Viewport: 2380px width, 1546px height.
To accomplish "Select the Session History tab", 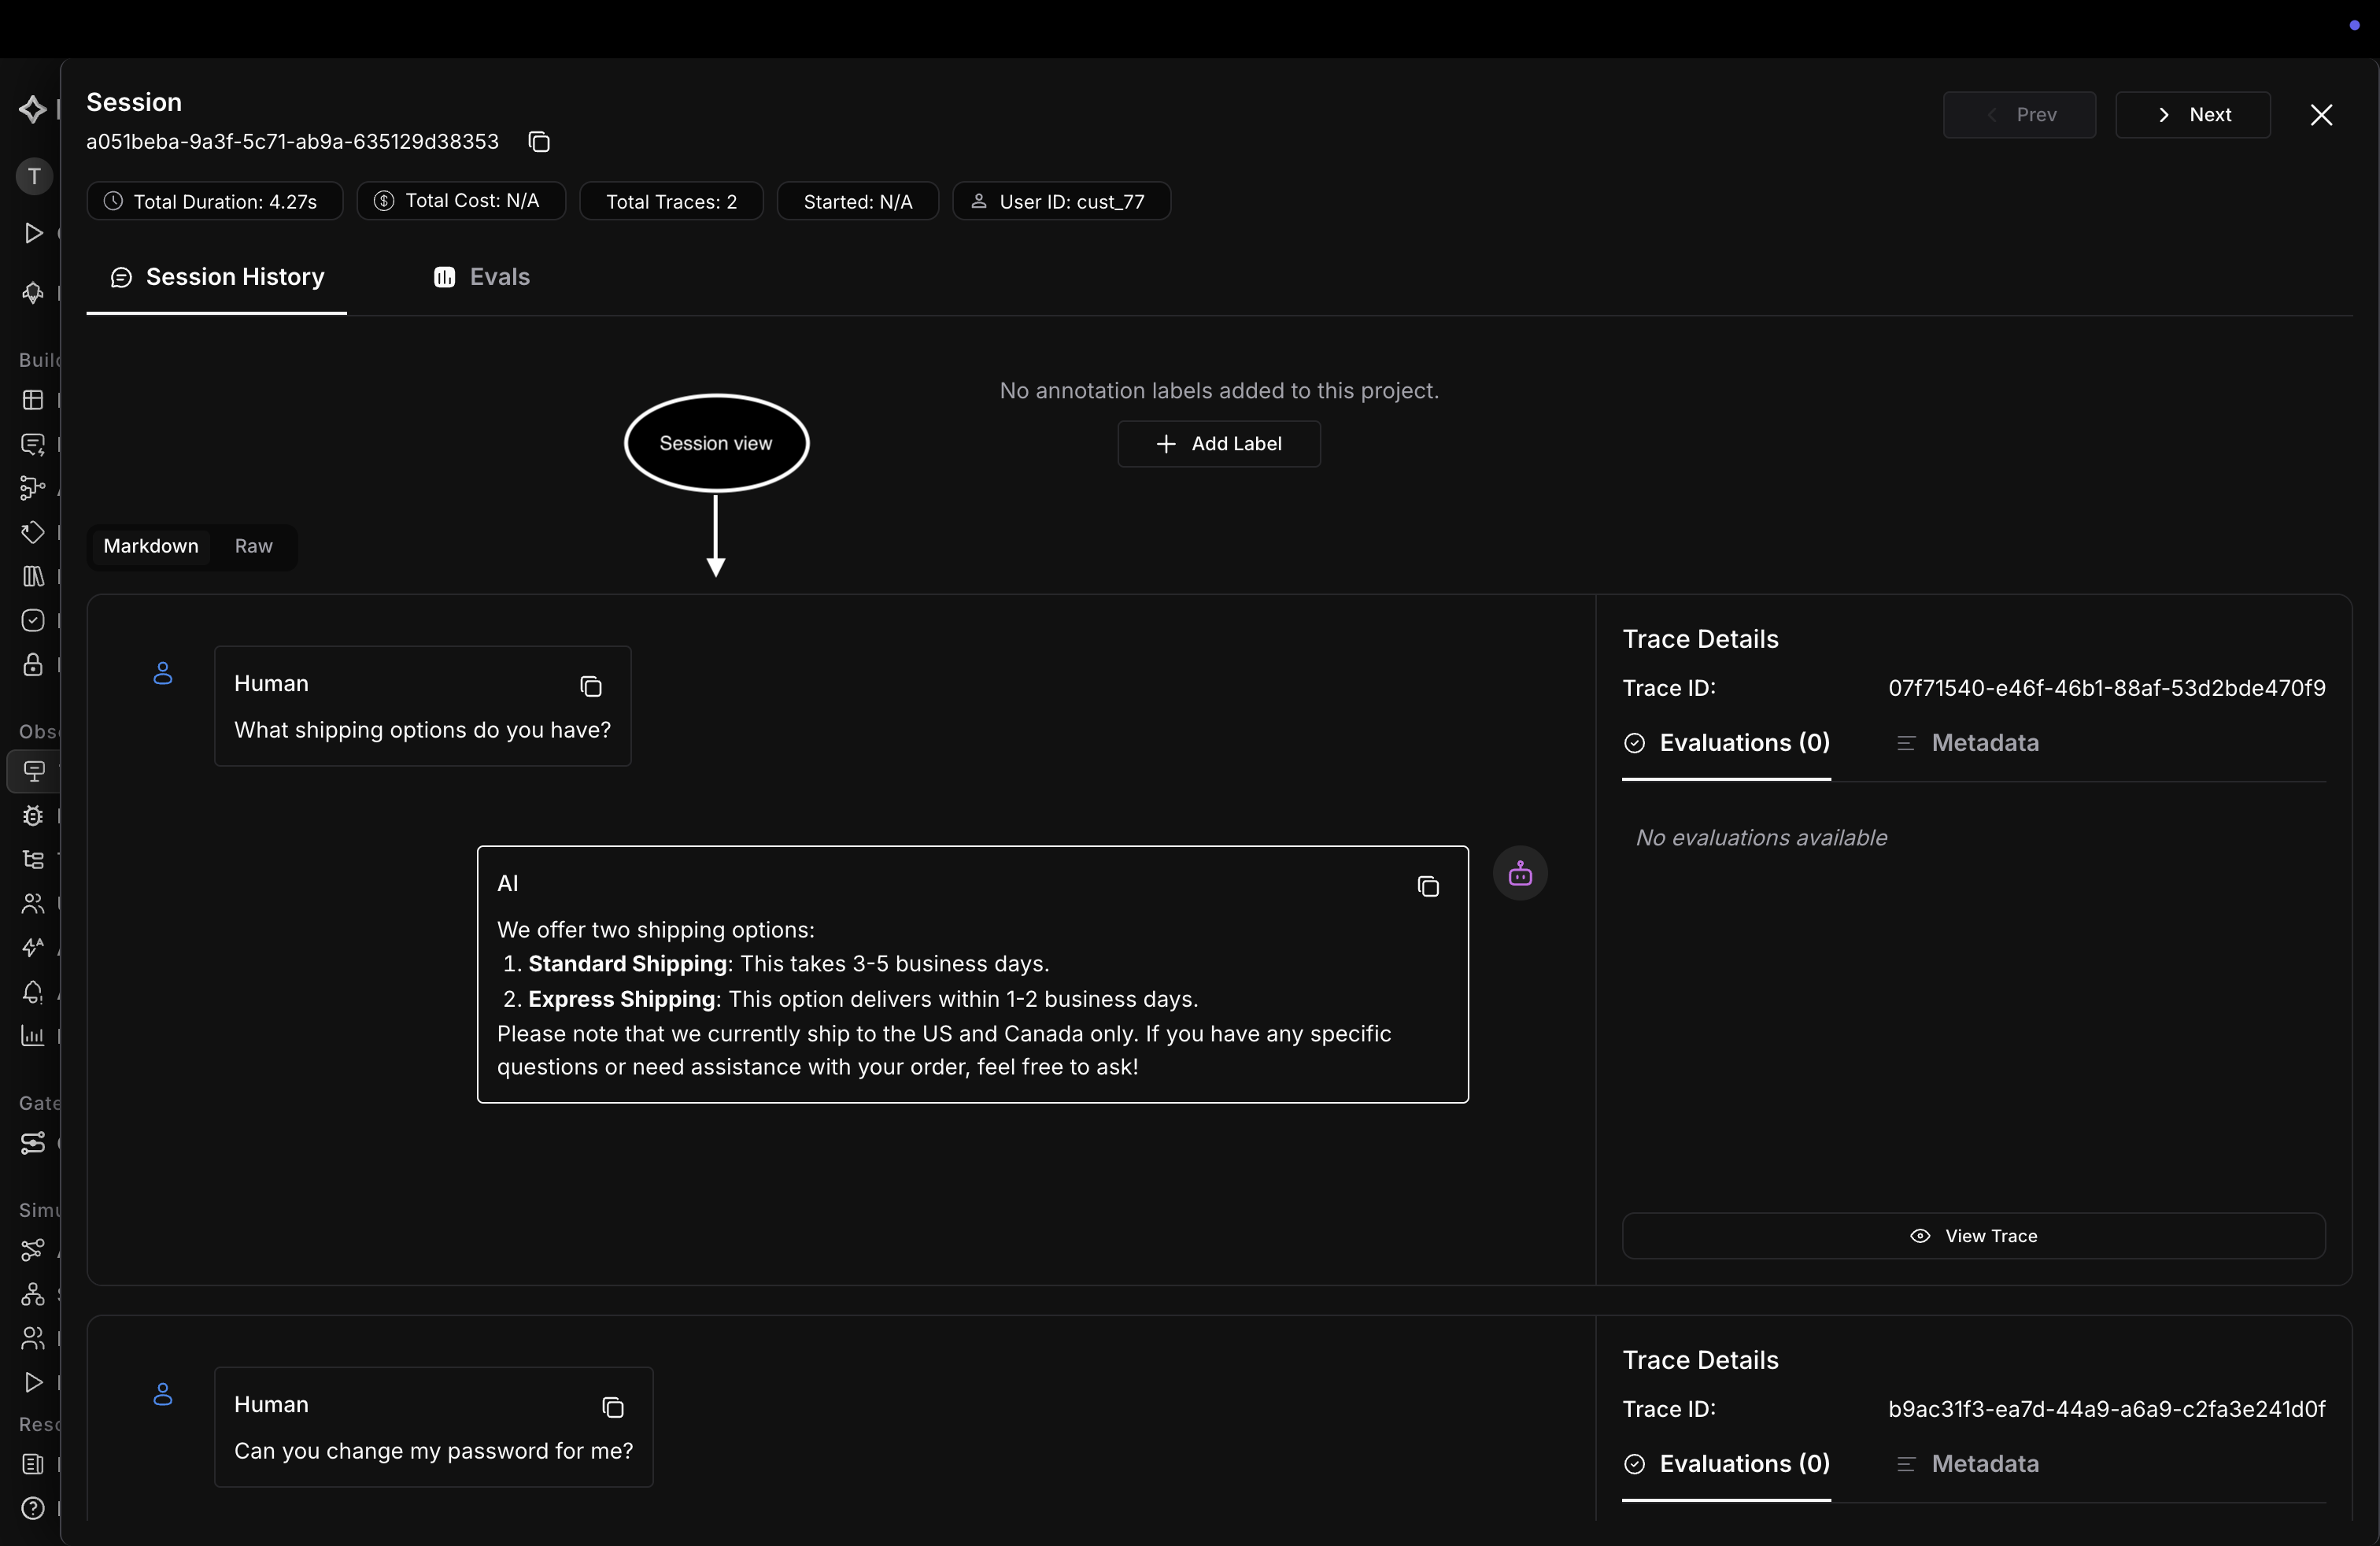I will pos(217,277).
